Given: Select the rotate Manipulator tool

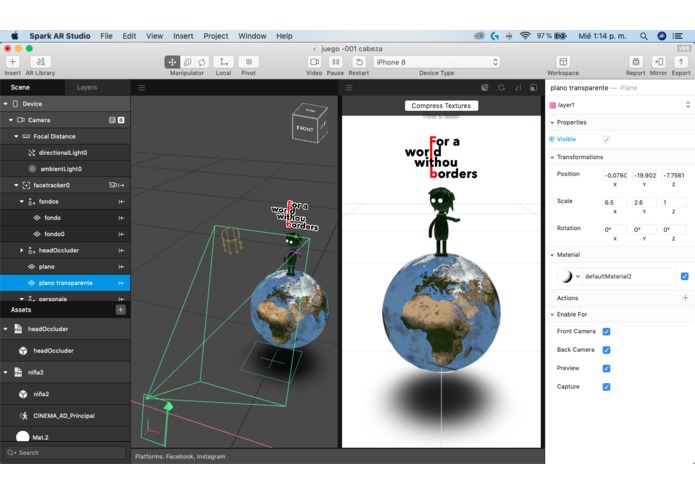Looking at the screenshot, I should coord(202,62).
